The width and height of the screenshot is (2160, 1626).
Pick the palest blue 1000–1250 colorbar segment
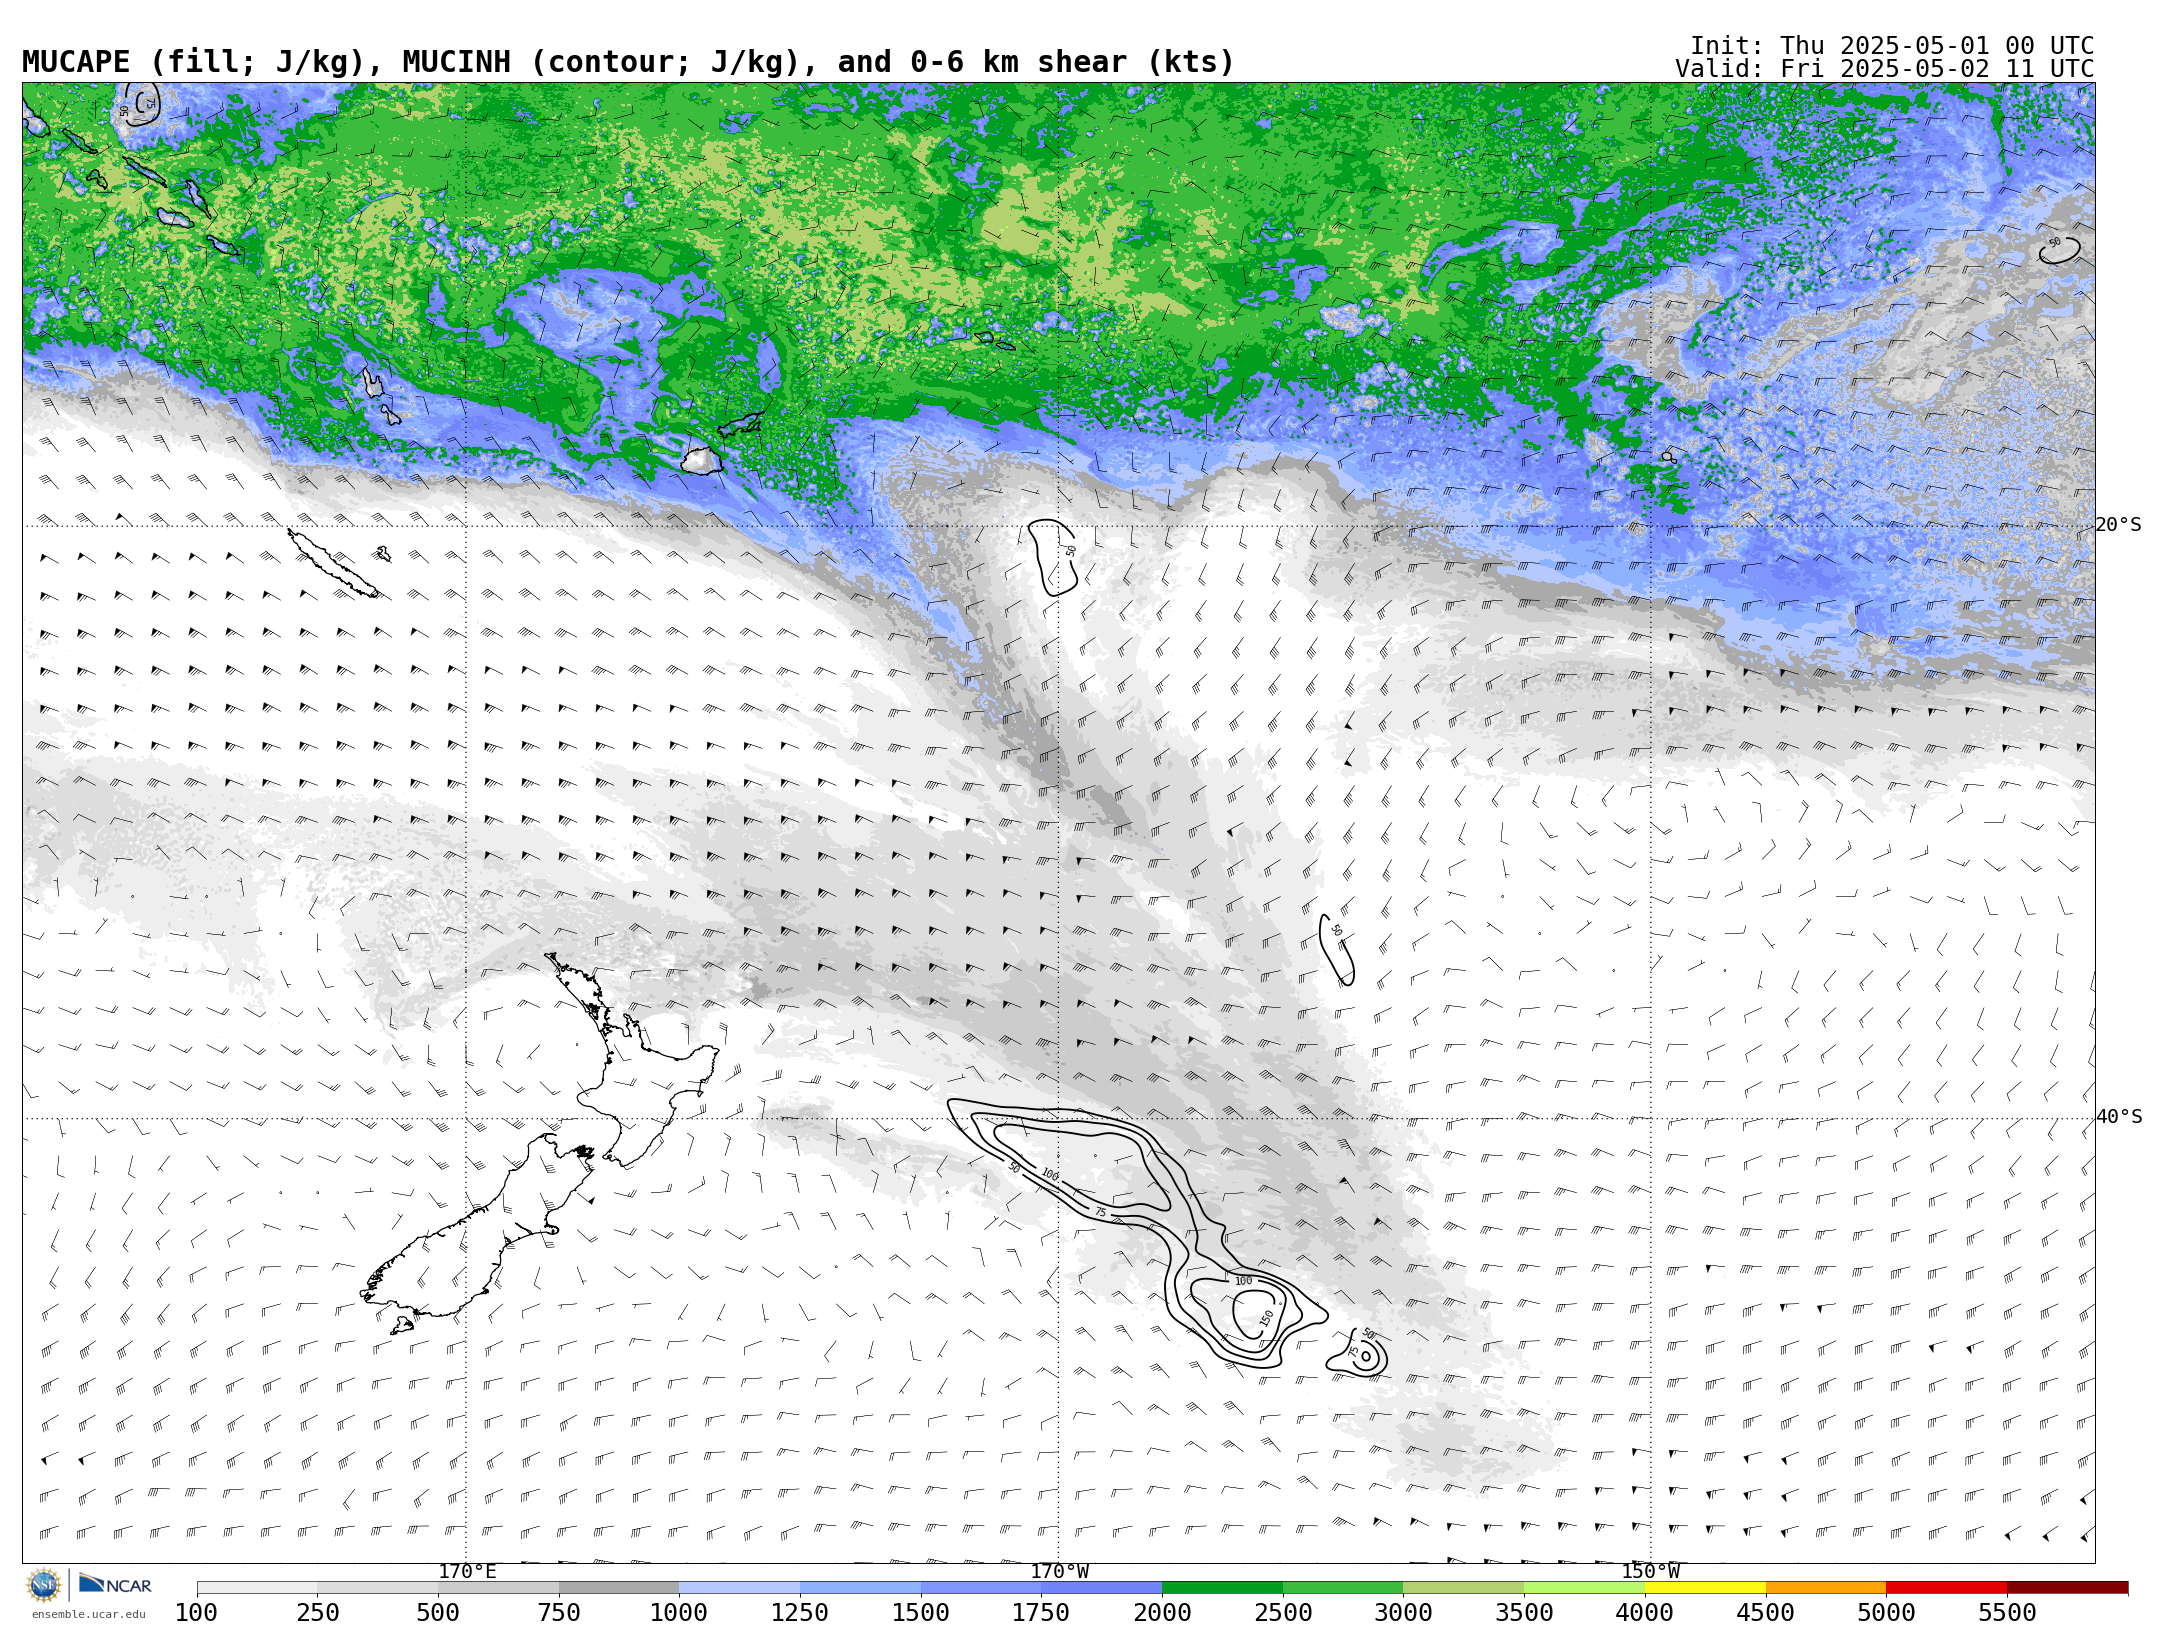tap(739, 1587)
